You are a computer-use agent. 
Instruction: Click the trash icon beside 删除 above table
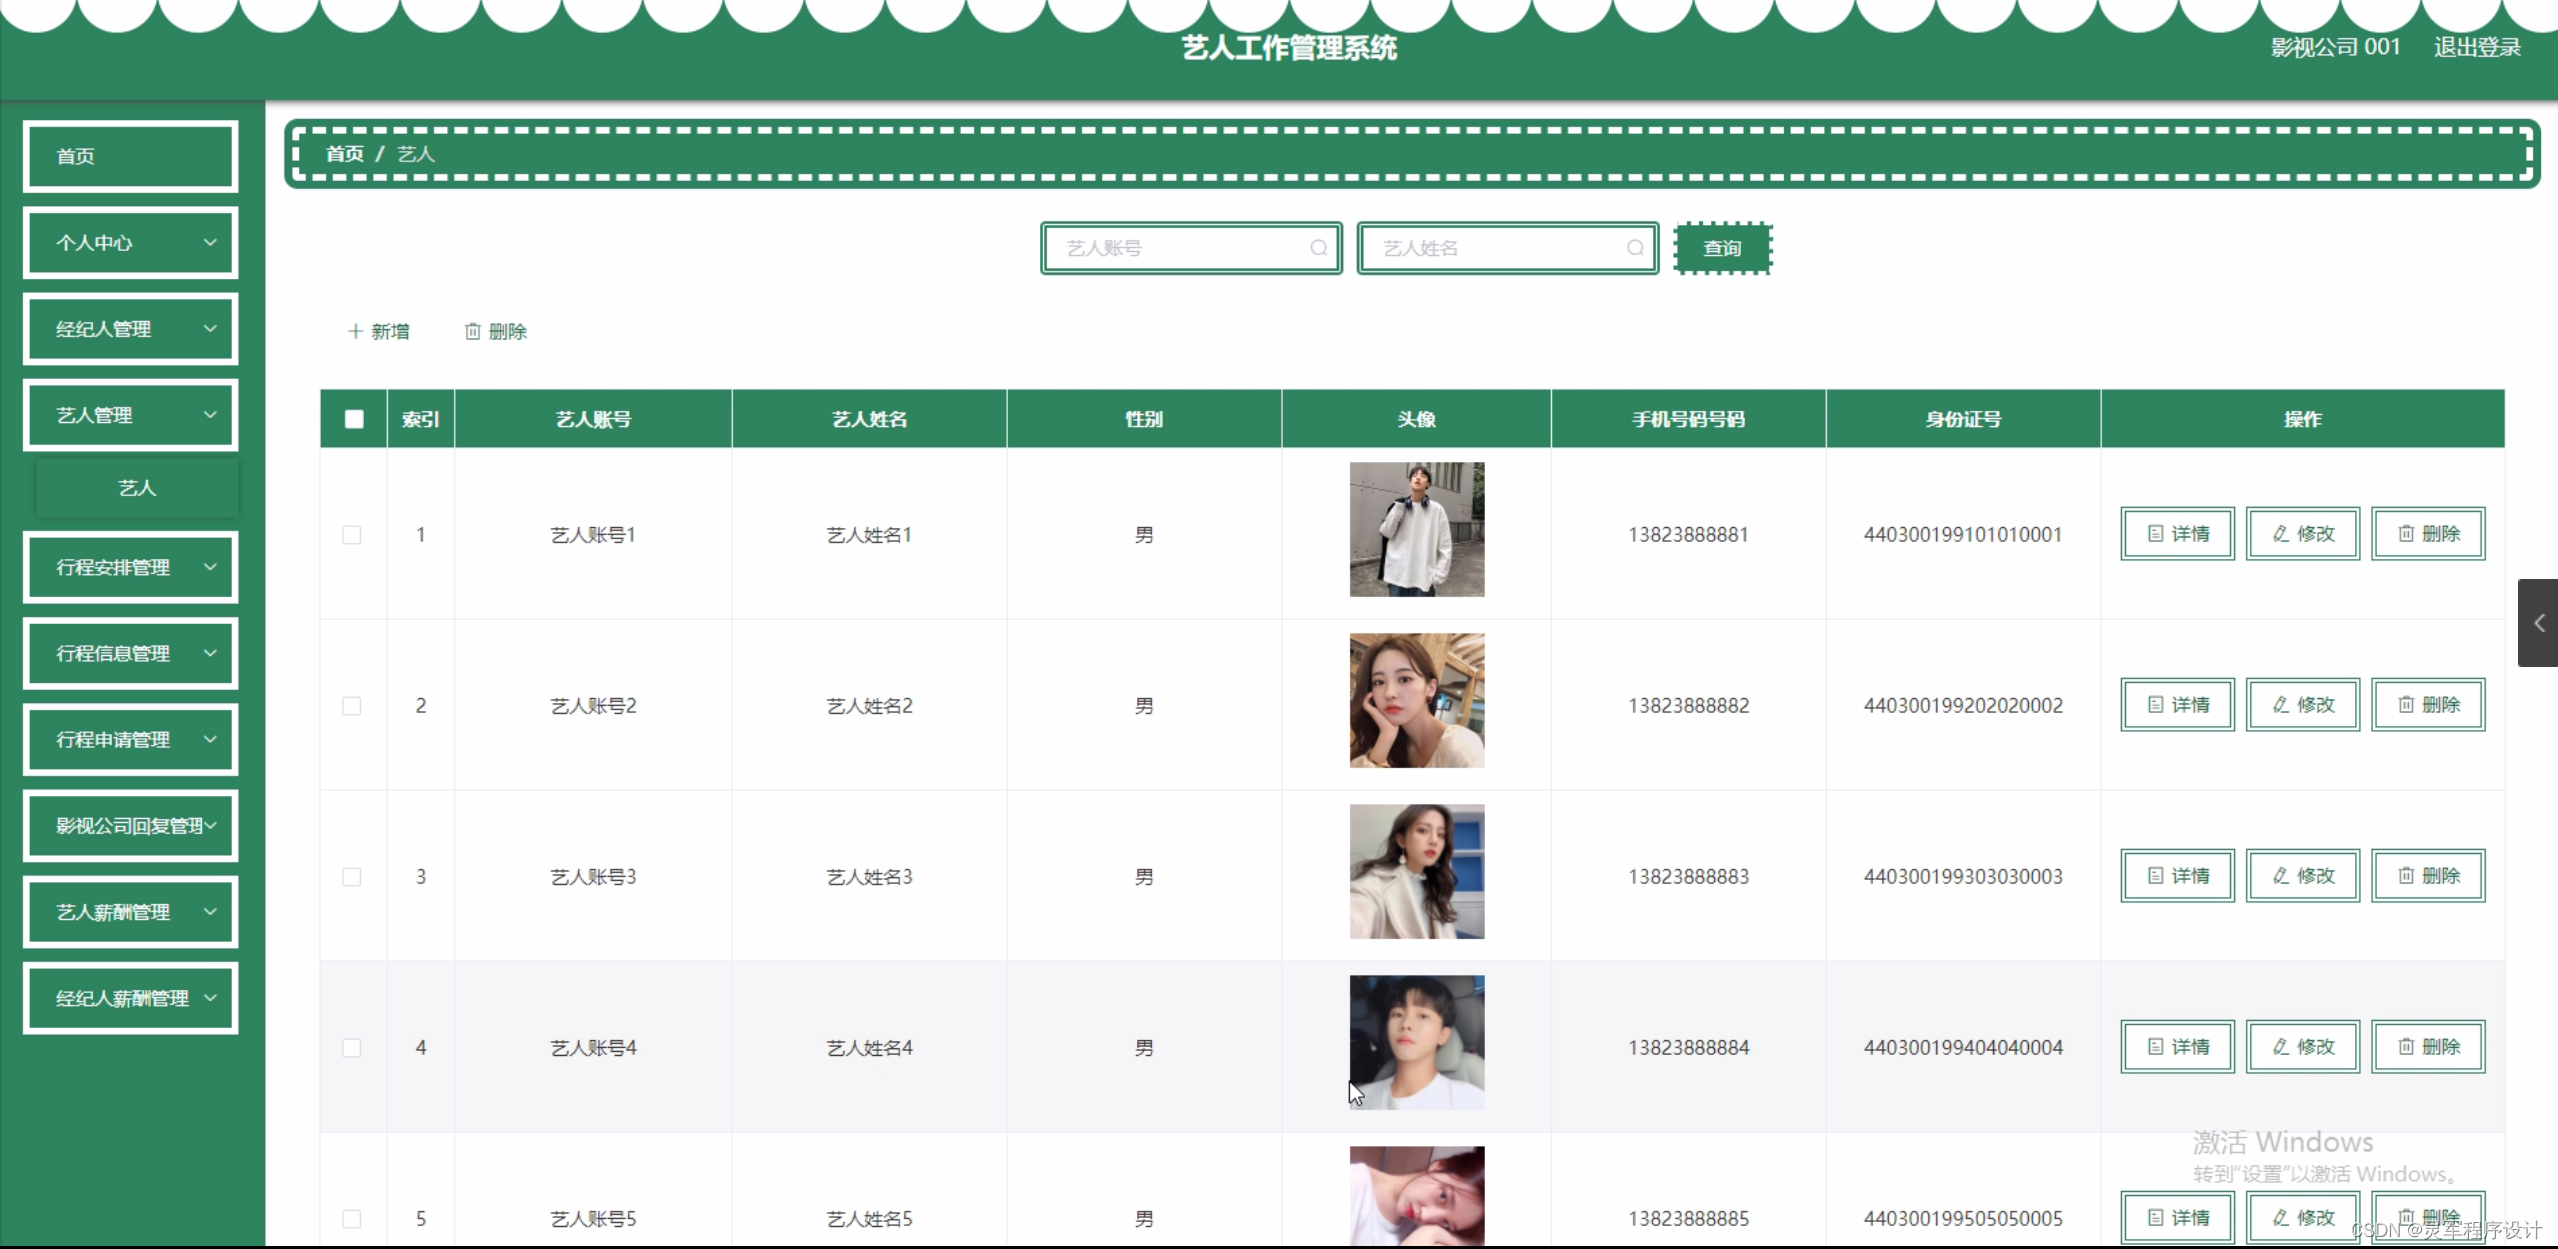(x=474, y=331)
